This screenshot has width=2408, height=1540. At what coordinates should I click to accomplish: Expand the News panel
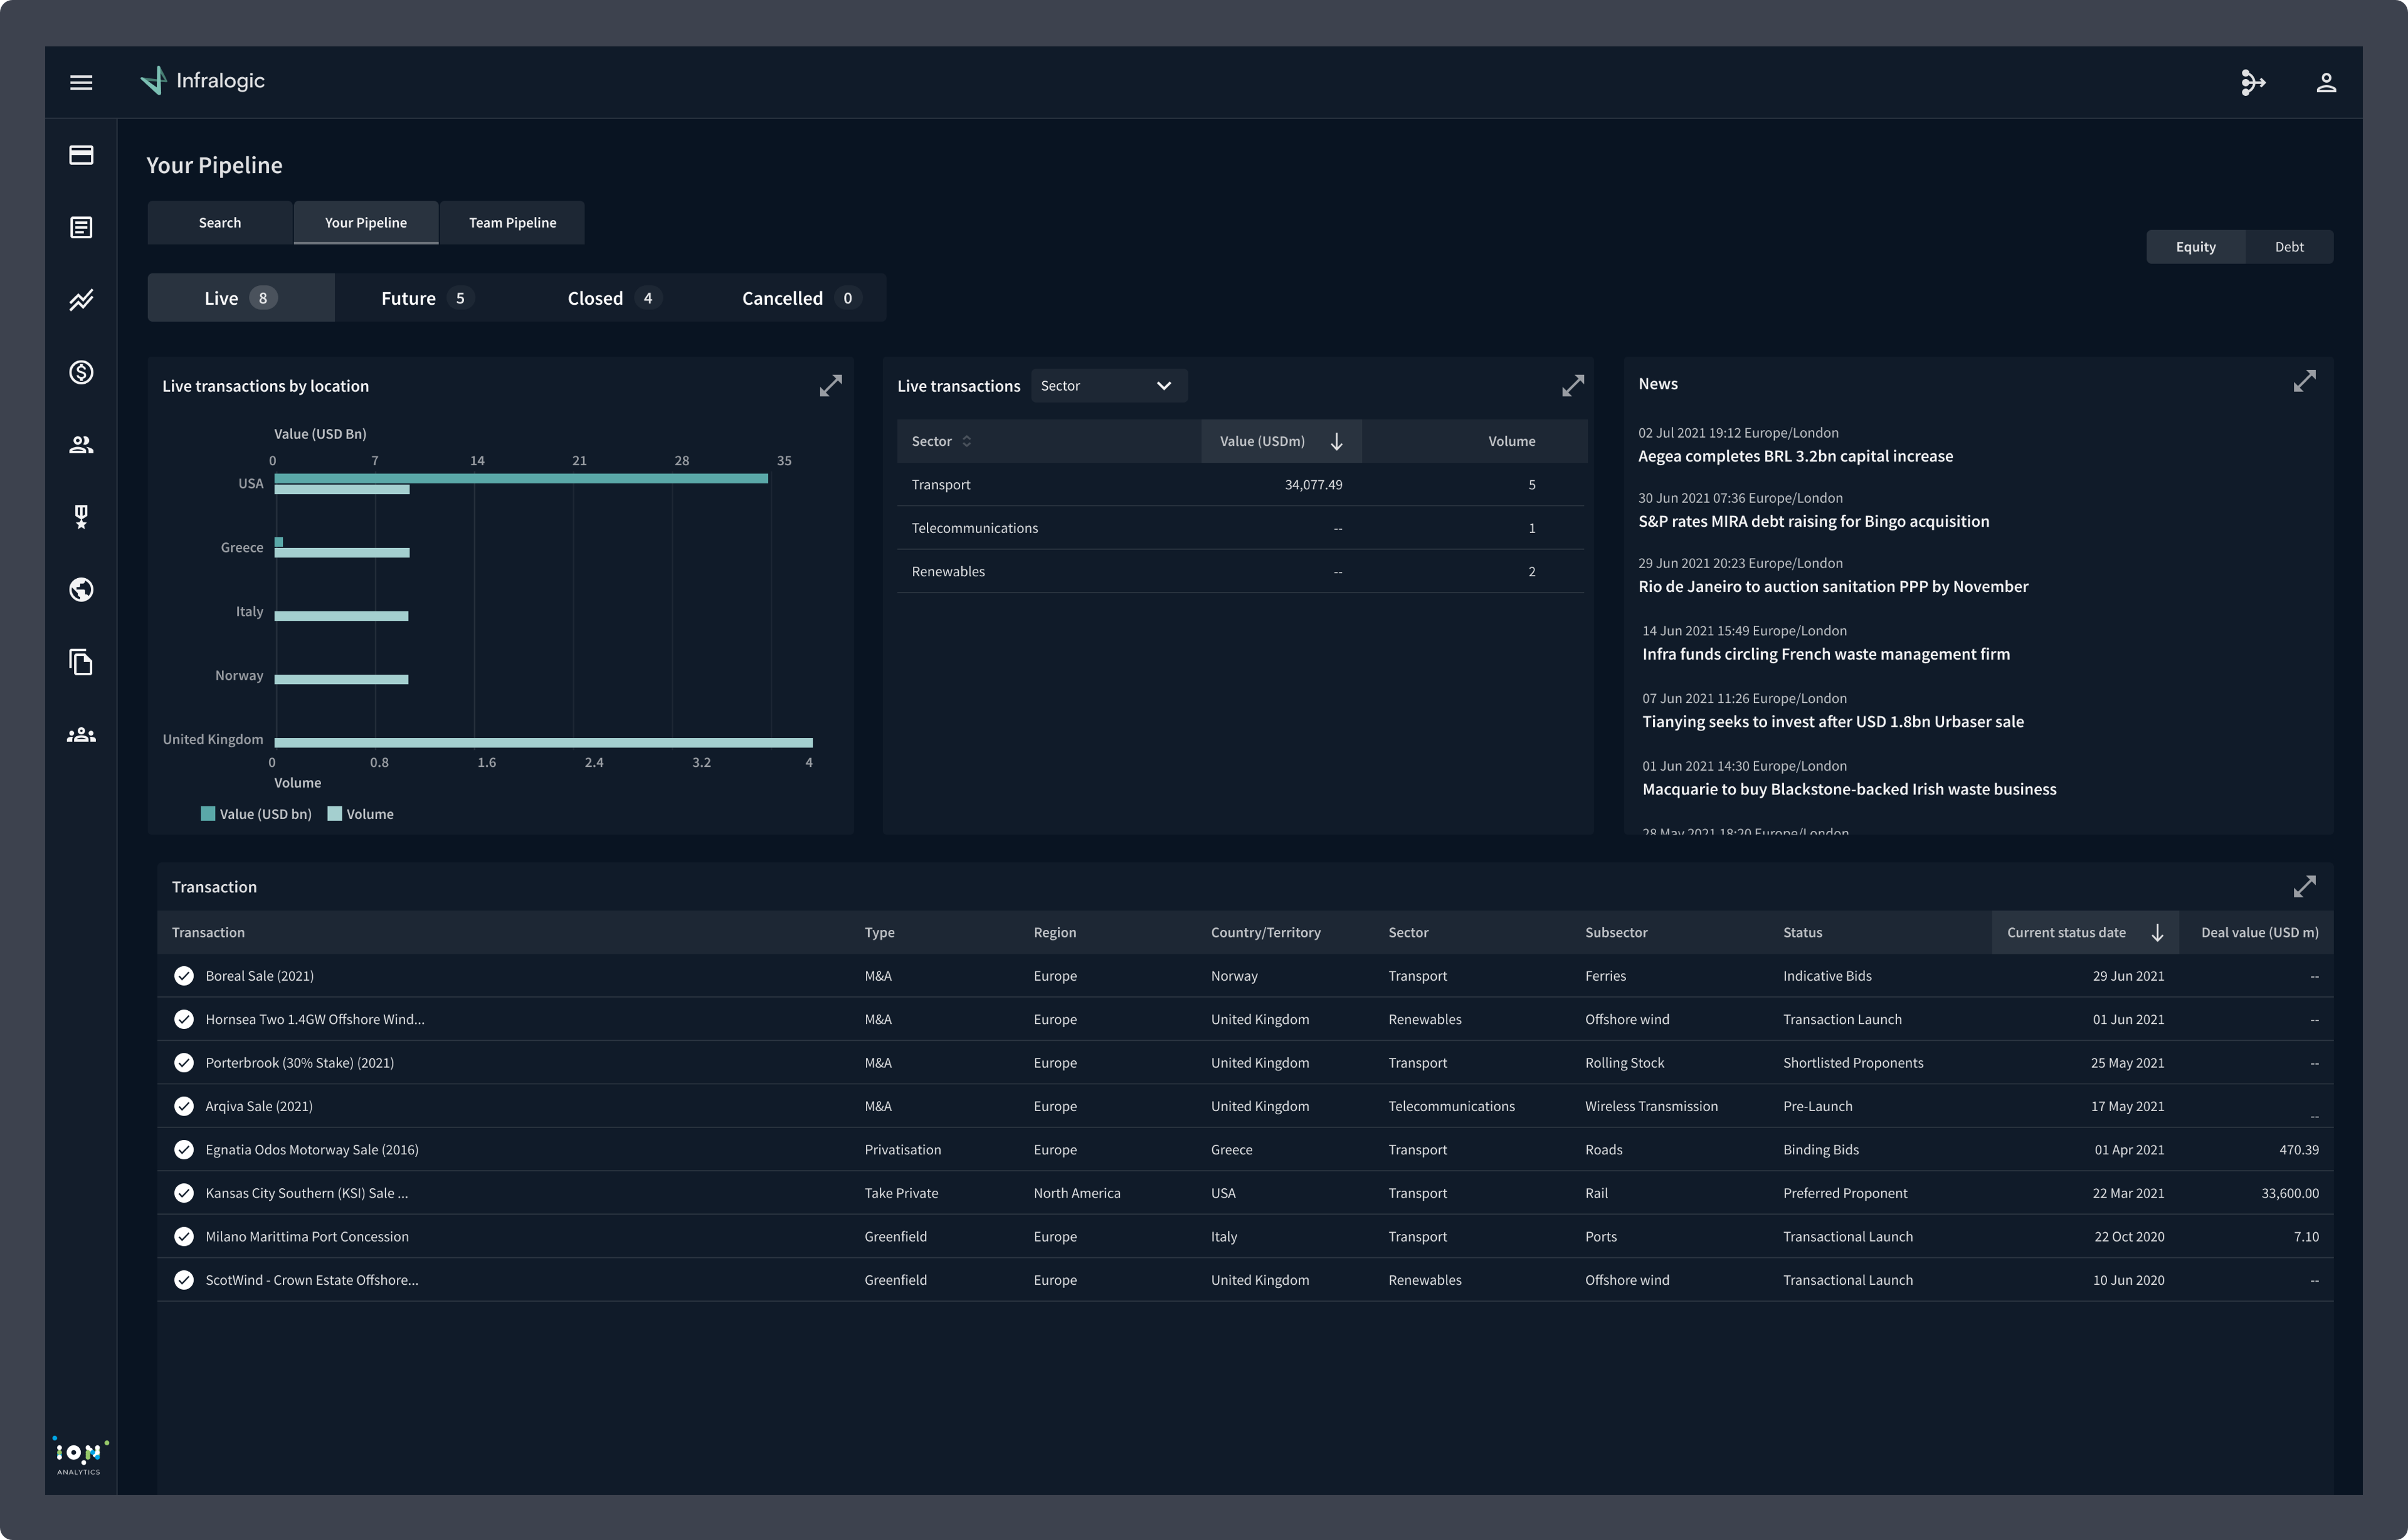[x=2303, y=382]
